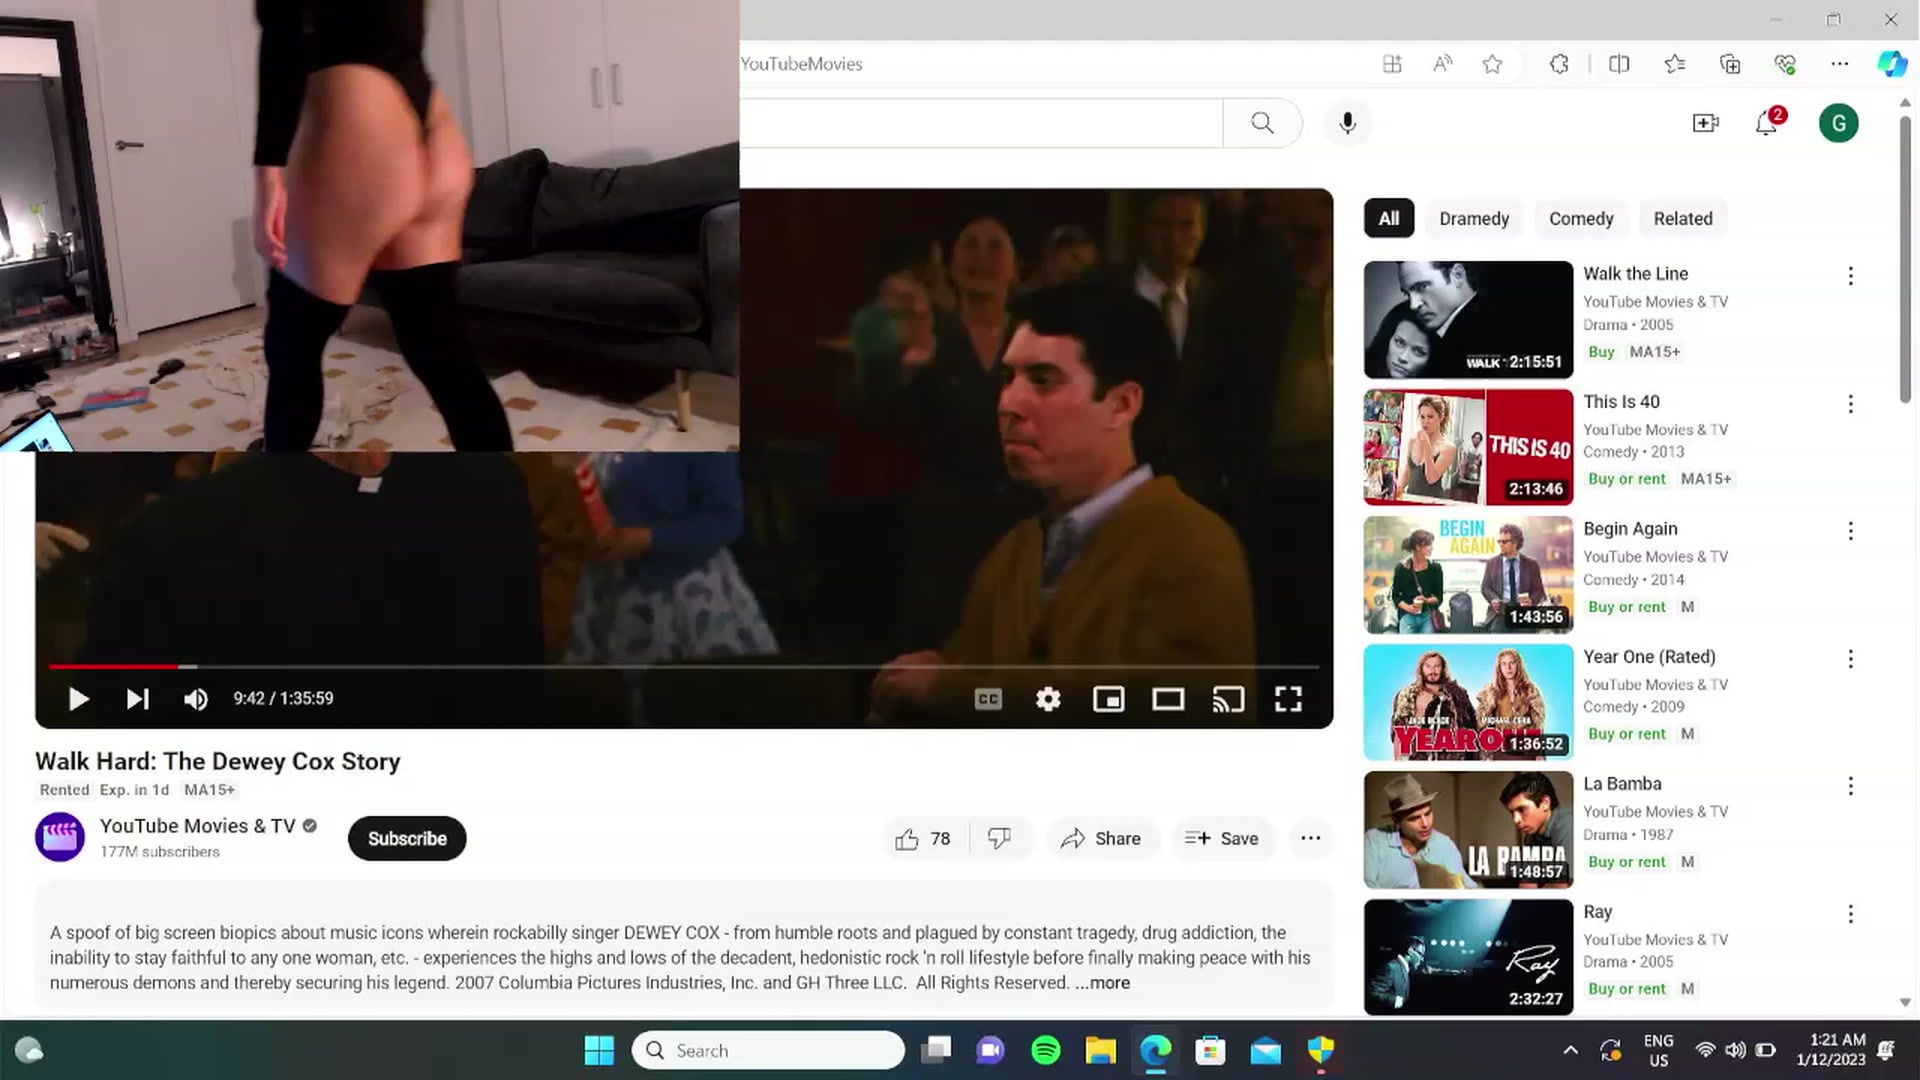Cast the video to a TV
The height and width of the screenshot is (1080, 1920).
(x=1228, y=699)
